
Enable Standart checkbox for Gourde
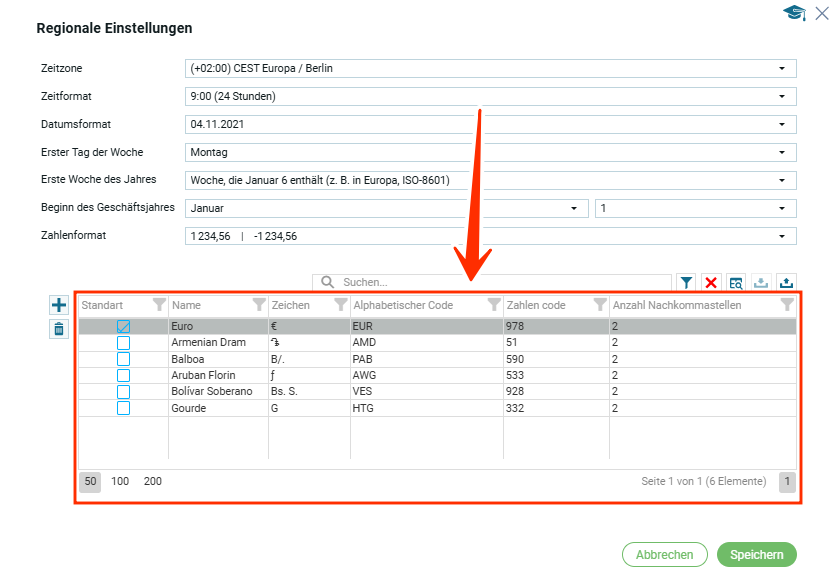[x=124, y=408]
